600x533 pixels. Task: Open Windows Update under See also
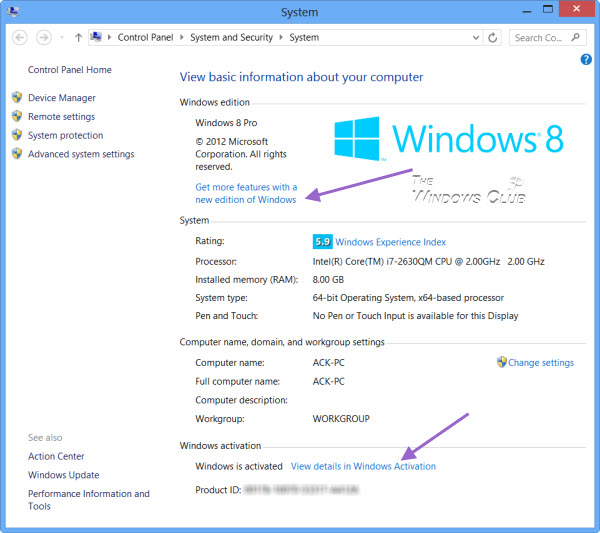point(64,475)
